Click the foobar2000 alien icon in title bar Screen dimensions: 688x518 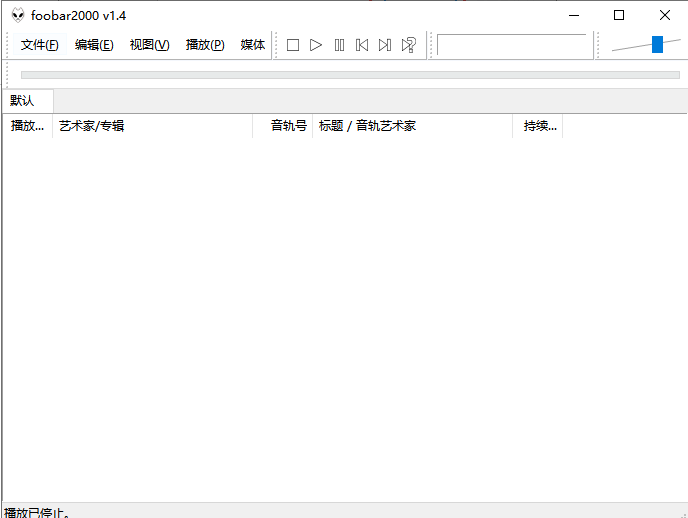pyautogui.click(x=18, y=15)
